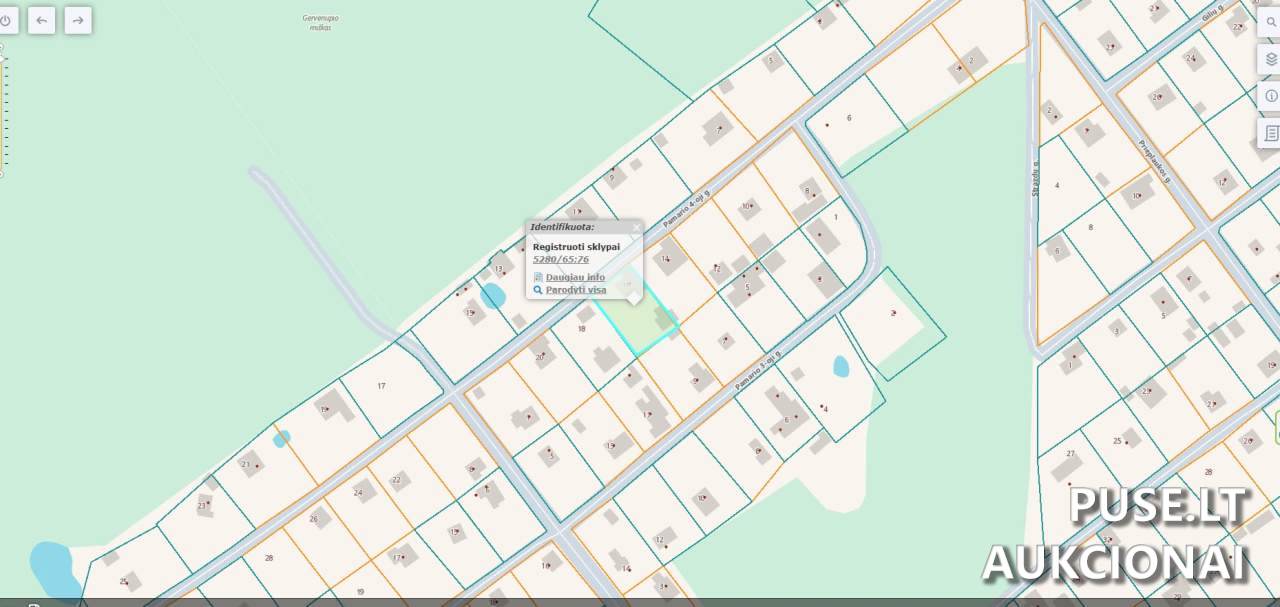Close the Identifikuota popup
Screen dimensions: 1280x607
(x=636, y=228)
